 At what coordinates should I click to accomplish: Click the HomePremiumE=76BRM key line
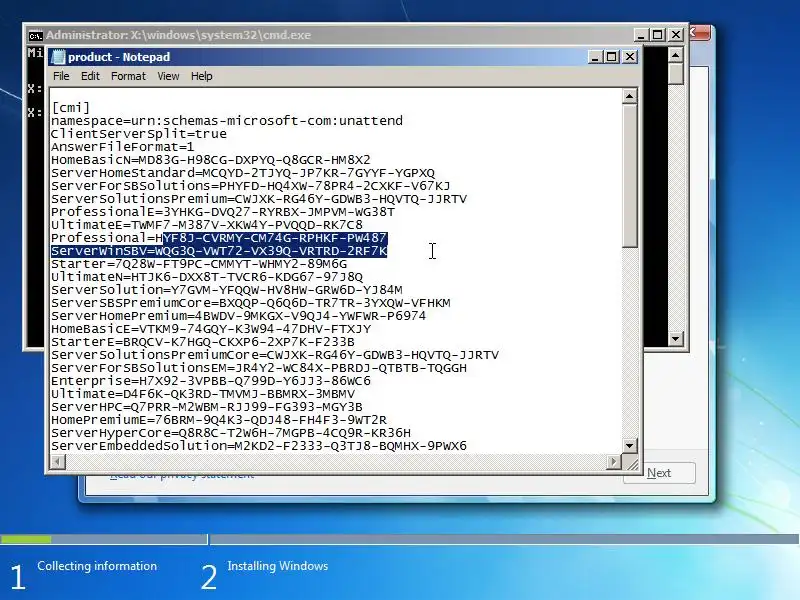[x=219, y=420]
